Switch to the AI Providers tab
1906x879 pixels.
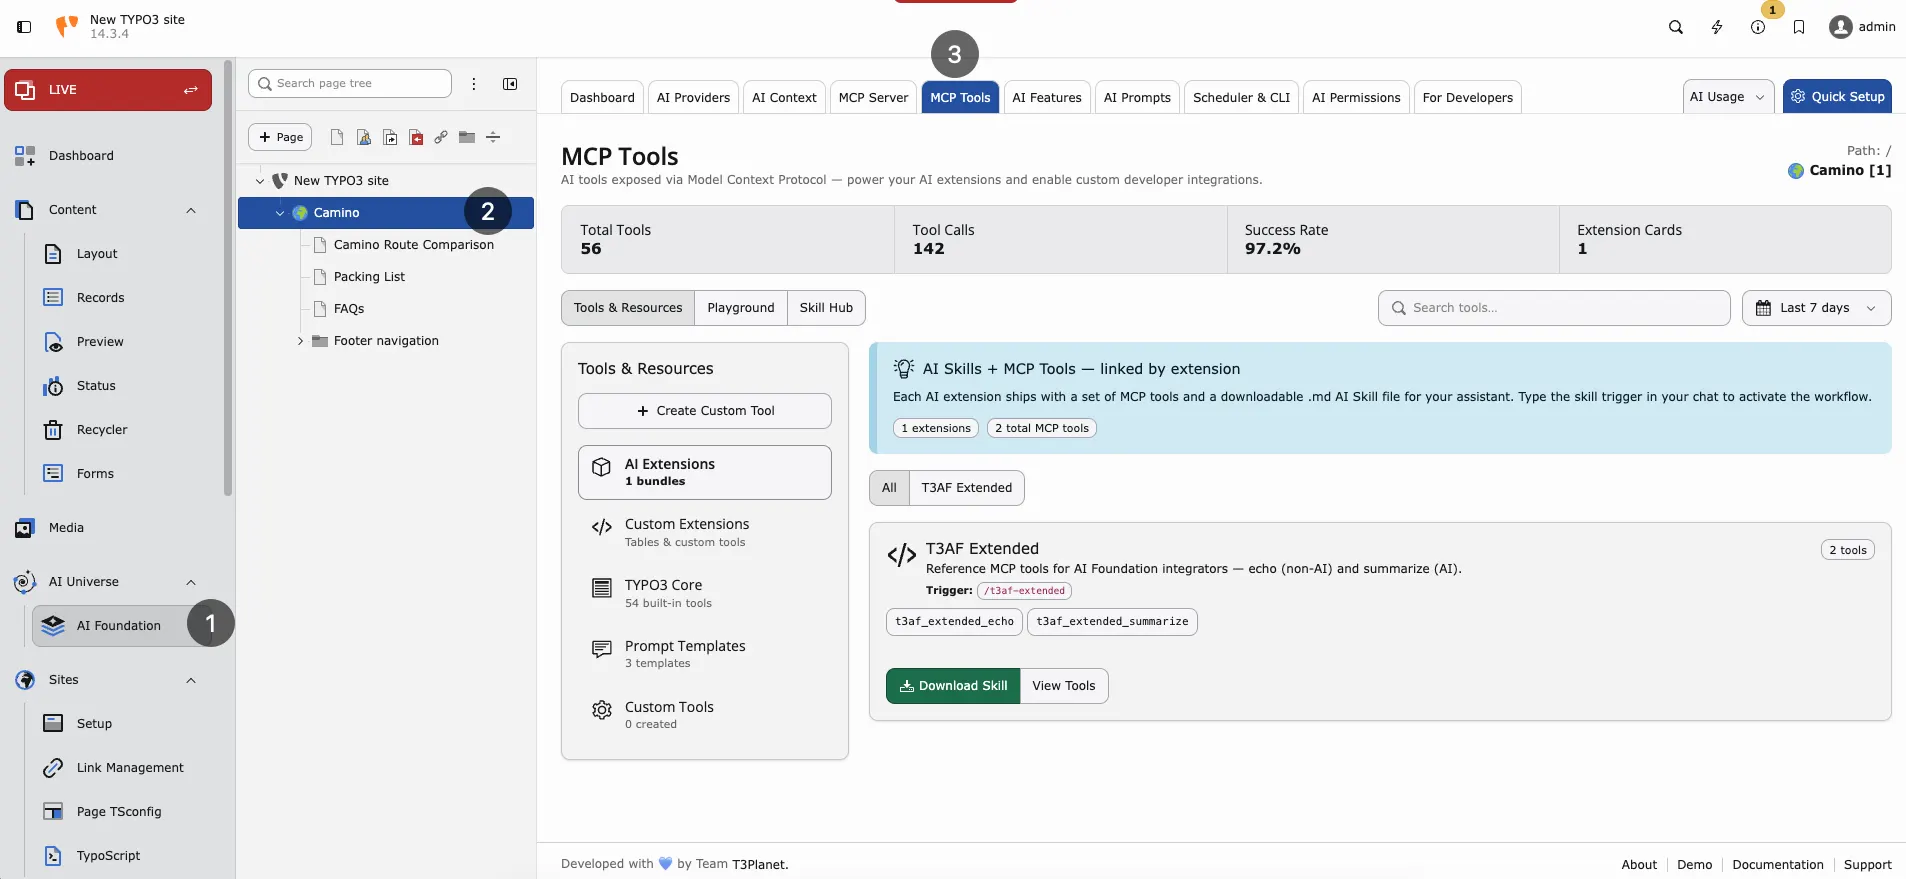693,97
